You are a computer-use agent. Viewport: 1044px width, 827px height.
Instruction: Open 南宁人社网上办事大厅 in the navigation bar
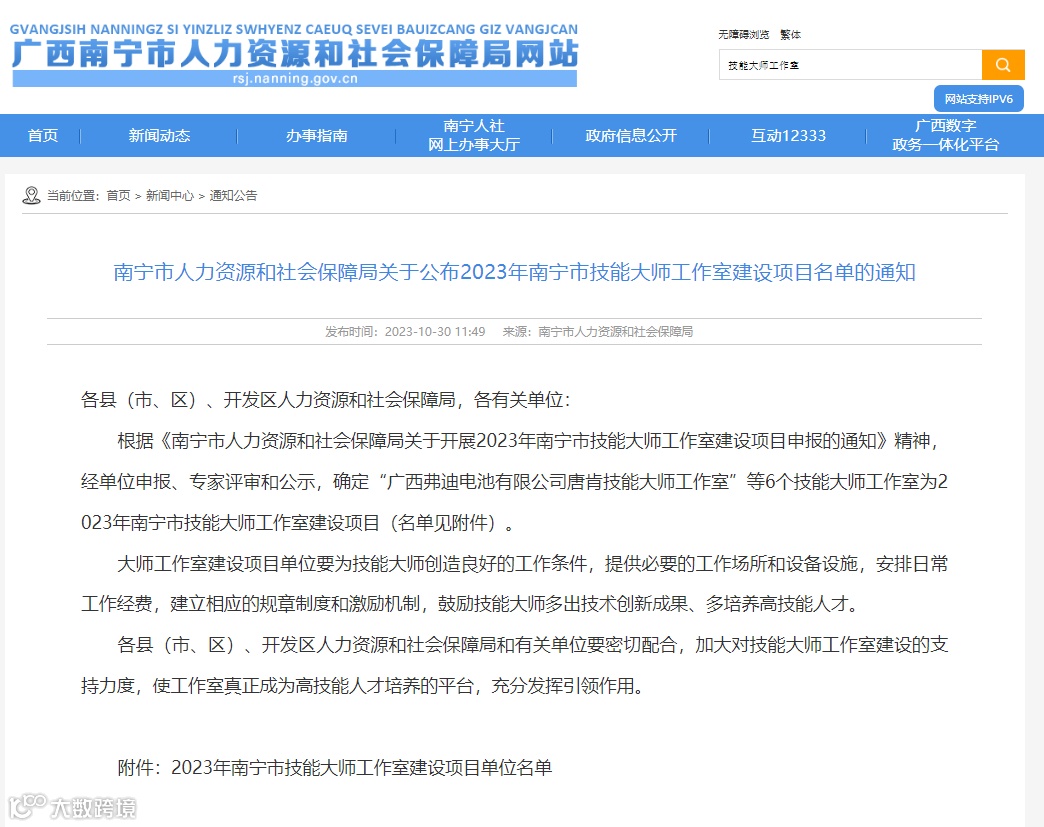coord(473,135)
